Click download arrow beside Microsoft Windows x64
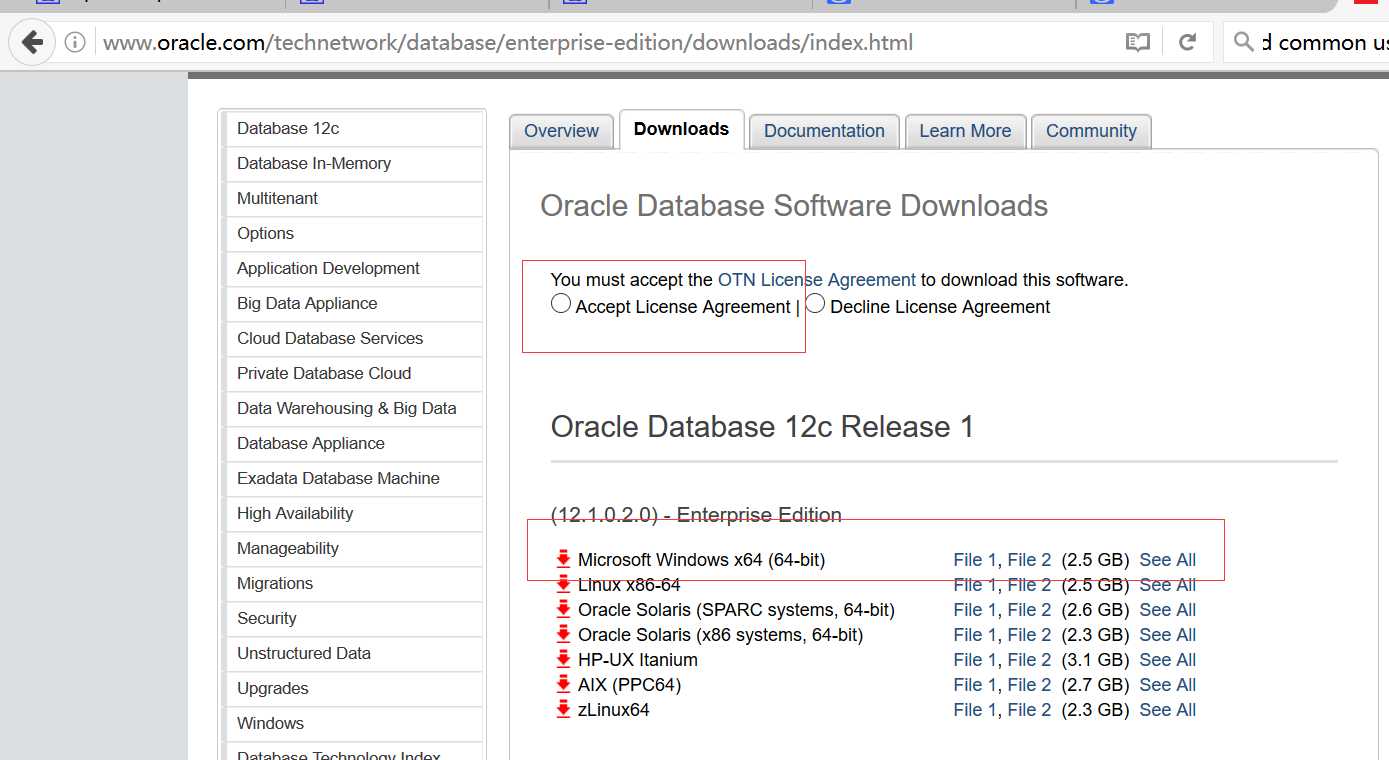This screenshot has width=1389, height=760. click(564, 560)
